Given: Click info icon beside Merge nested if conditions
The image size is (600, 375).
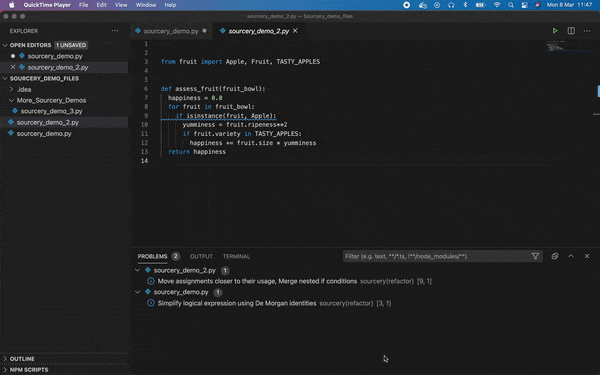Looking at the screenshot, I should point(151,281).
